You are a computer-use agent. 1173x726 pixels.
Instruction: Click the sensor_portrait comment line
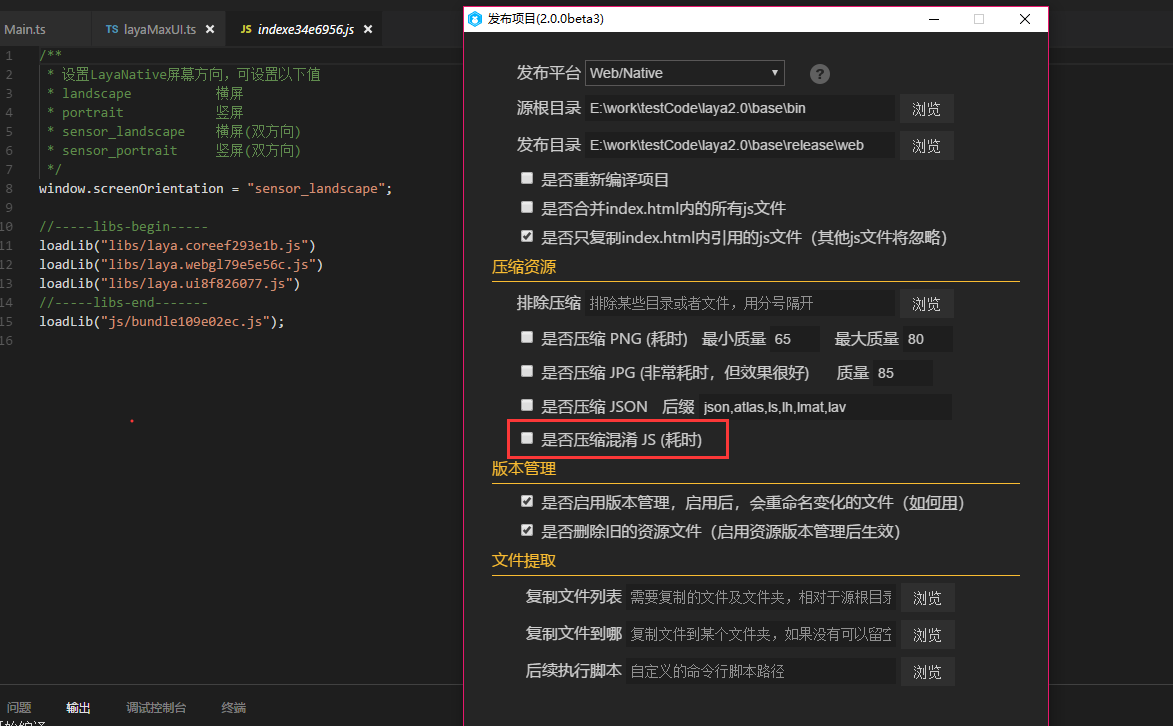174,150
